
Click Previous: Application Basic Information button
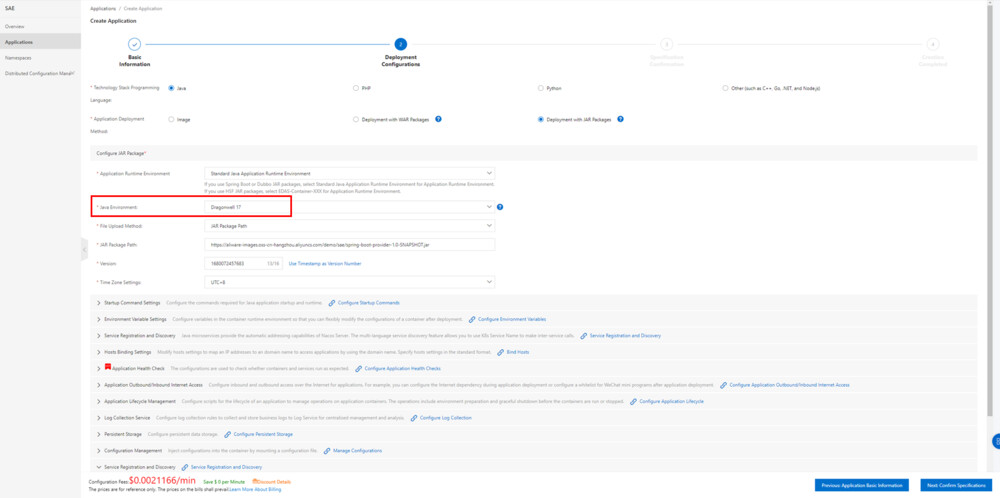tap(862, 485)
